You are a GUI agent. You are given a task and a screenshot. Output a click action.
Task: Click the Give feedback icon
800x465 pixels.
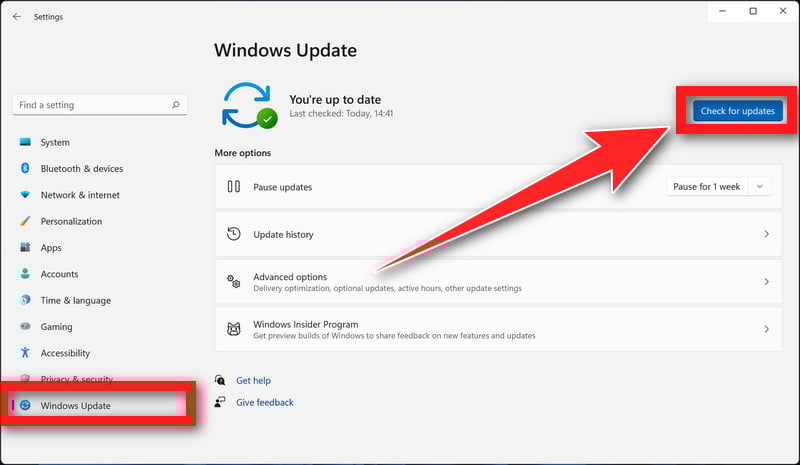[x=220, y=402]
